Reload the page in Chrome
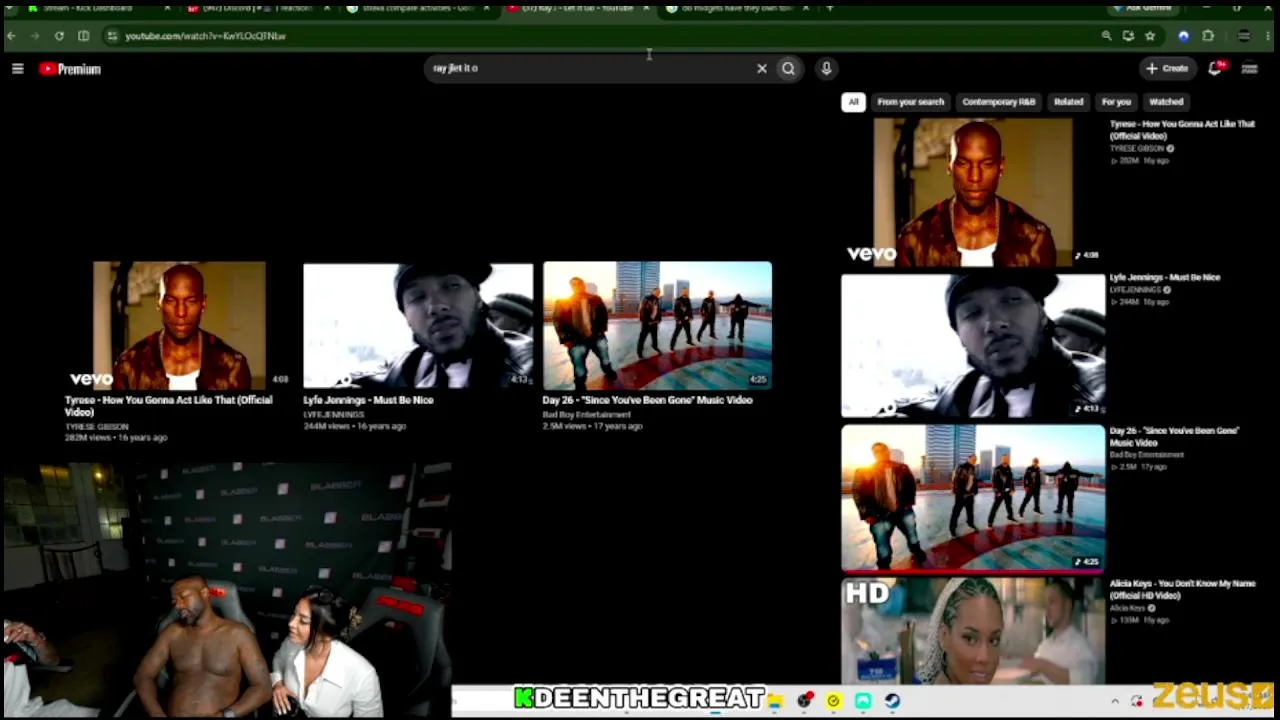The width and height of the screenshot is (1280, 720). pos(59,36)
